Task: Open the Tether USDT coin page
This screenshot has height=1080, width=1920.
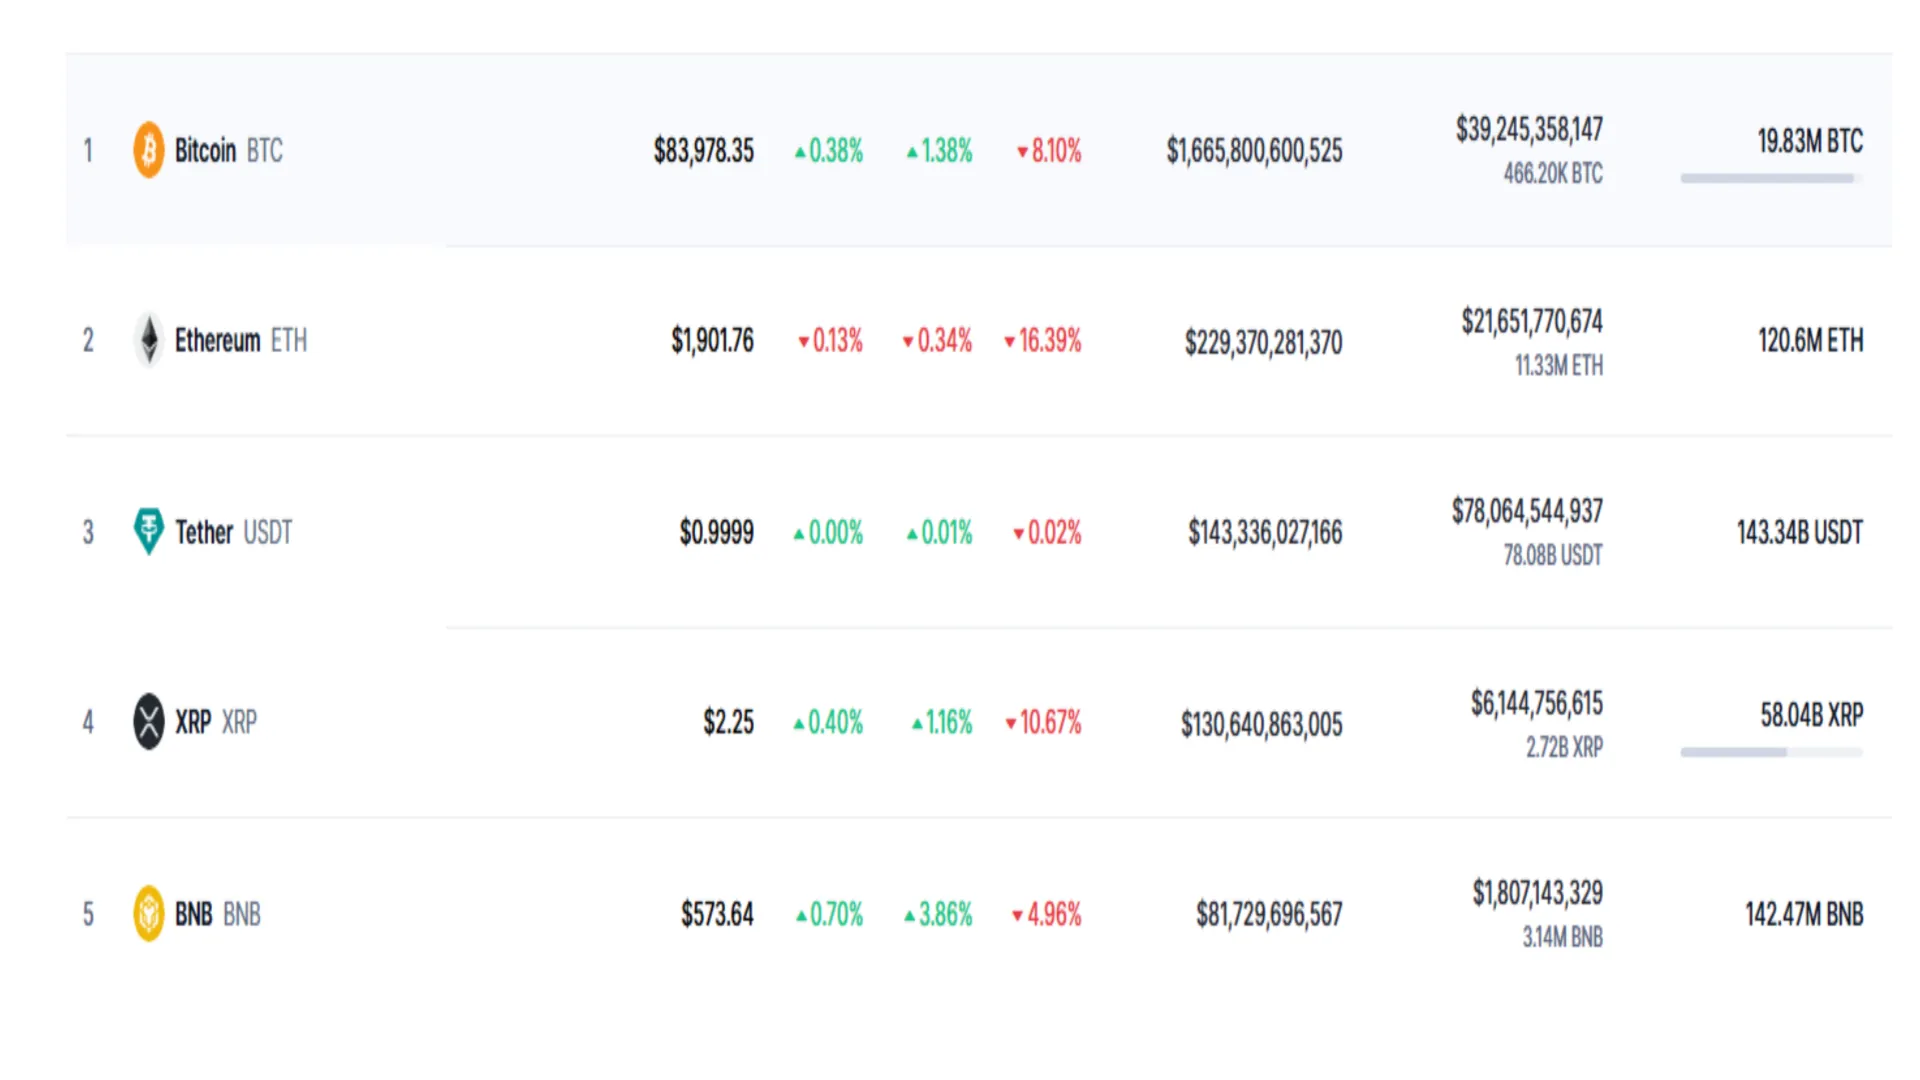Action: pos(234,532)
